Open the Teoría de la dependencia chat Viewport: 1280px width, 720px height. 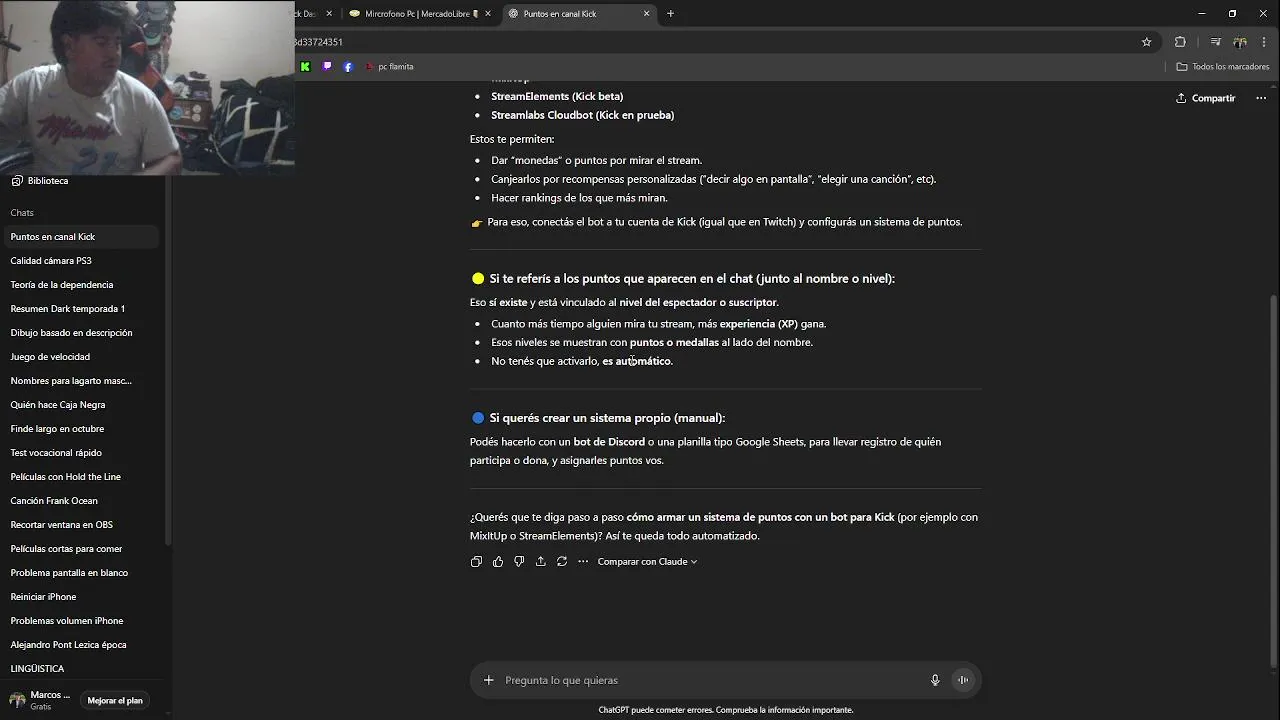point(80,285)
